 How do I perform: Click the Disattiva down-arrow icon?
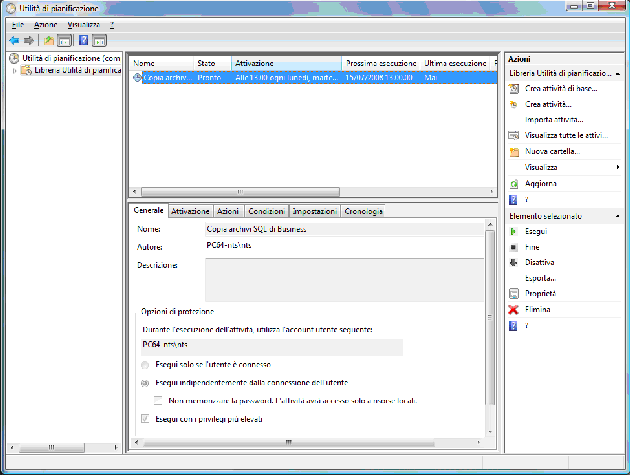coord(513,262)
